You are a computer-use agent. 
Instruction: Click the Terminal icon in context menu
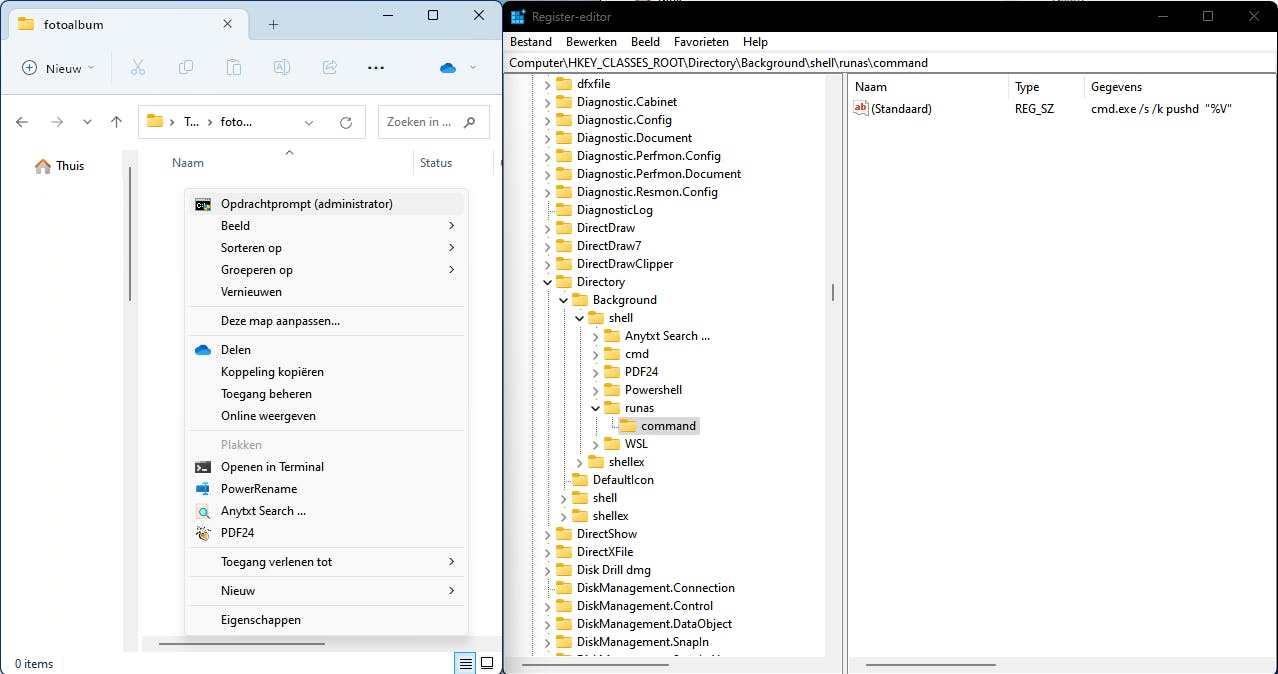coord(203,467)
